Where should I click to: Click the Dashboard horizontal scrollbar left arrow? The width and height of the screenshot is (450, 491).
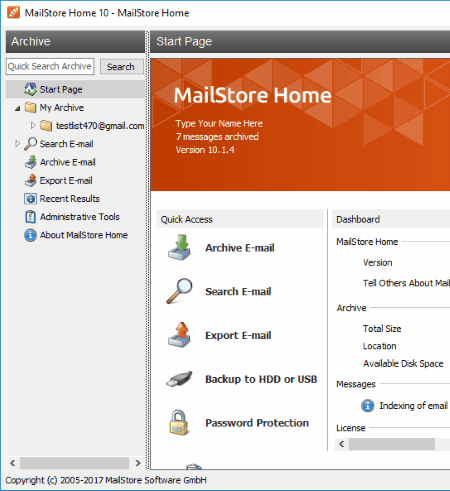click(342, 444)
